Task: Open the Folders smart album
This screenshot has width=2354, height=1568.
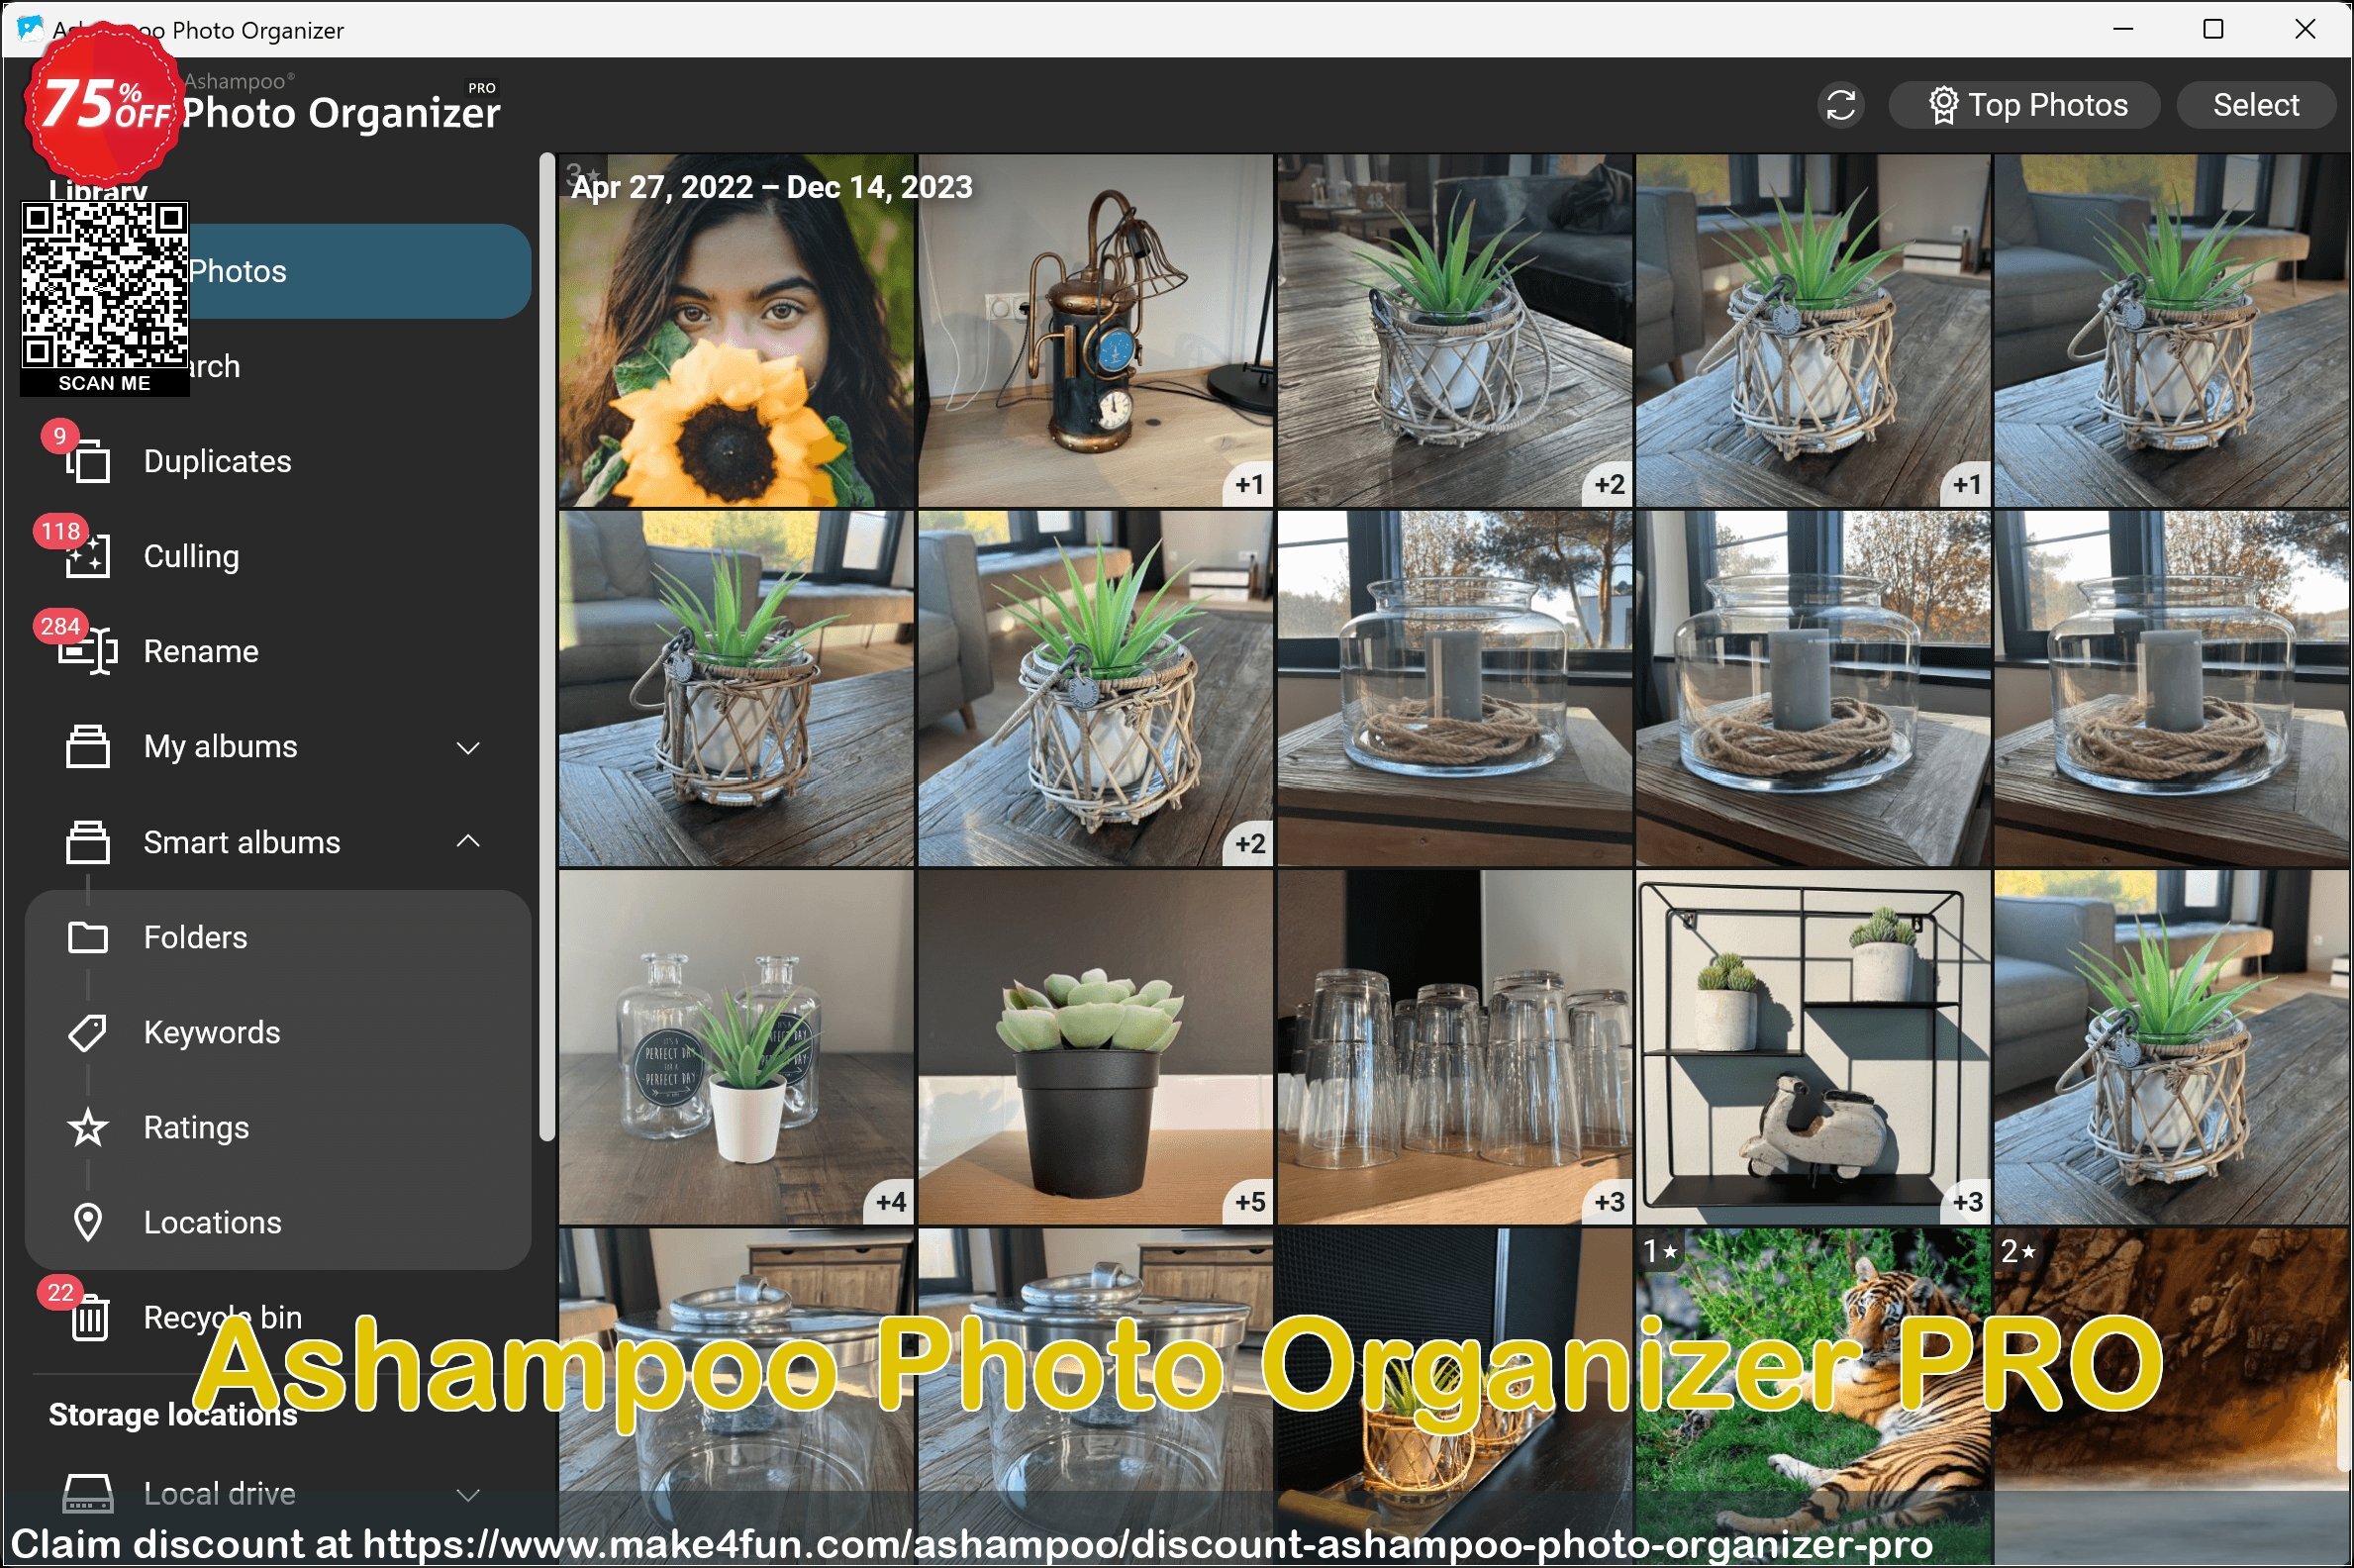Action: click(280, 937)
